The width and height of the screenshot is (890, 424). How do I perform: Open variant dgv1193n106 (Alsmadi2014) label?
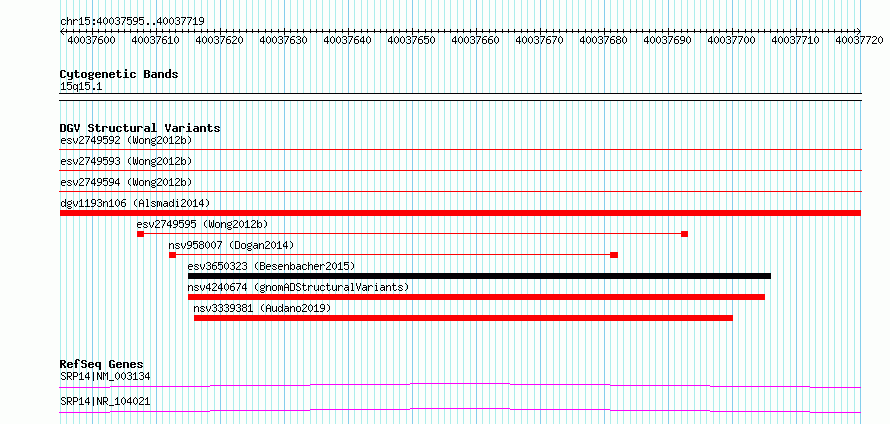(135, 203)
